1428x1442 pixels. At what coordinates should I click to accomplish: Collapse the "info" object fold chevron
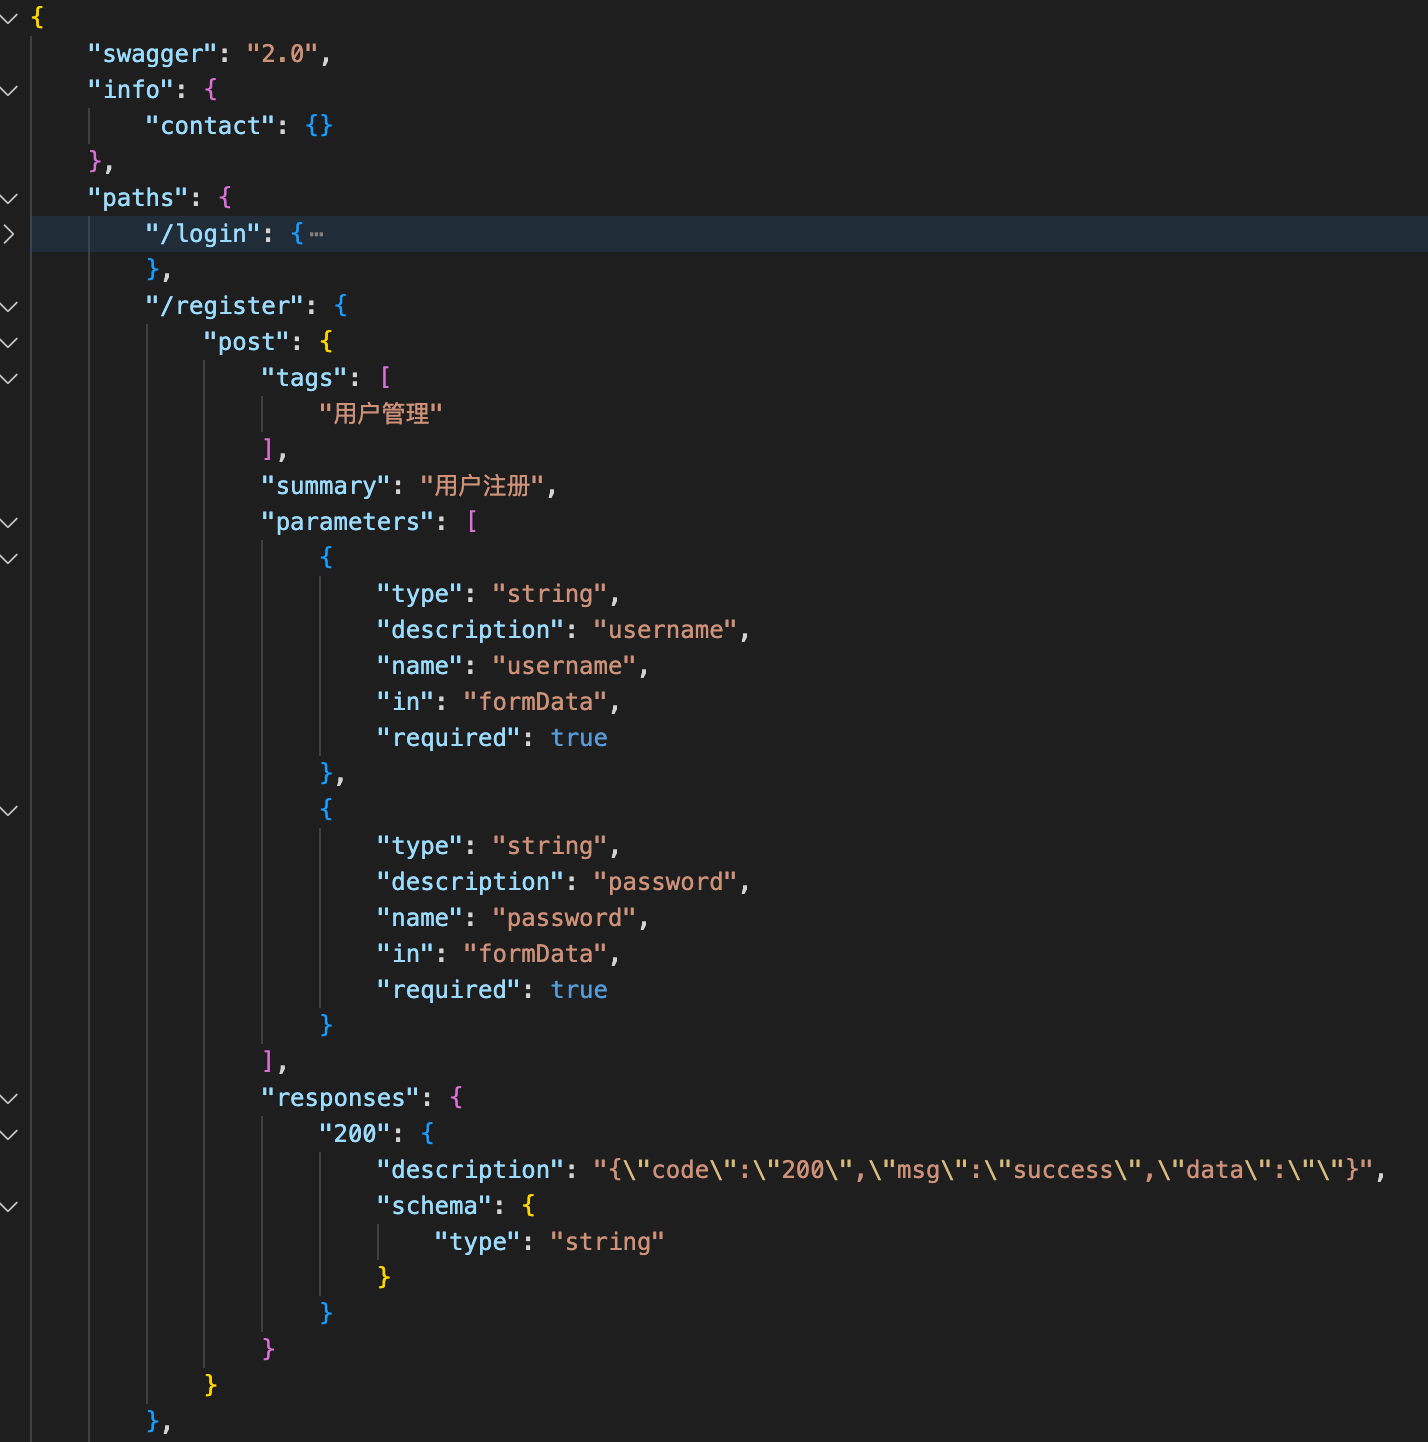tap(9, 90)
